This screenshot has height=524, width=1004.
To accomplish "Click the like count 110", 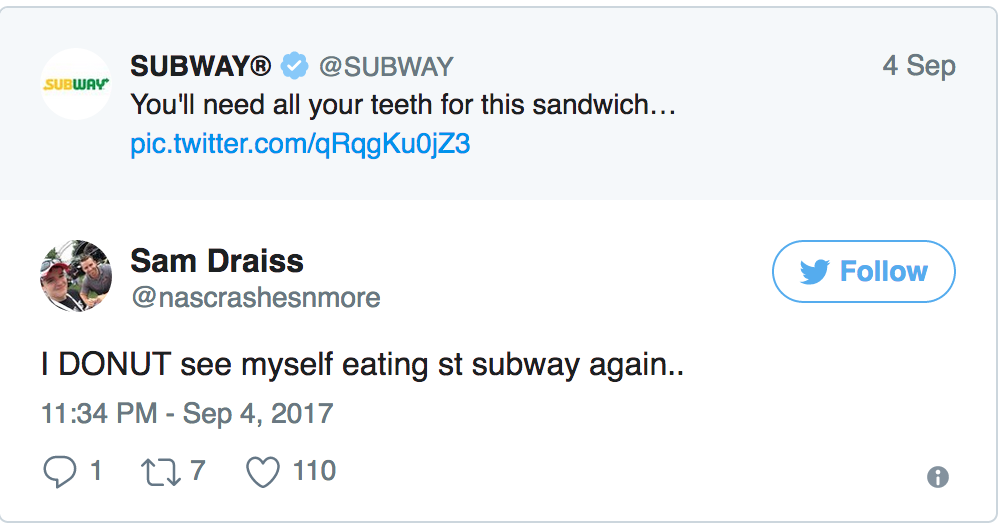I will coord(313,471).
